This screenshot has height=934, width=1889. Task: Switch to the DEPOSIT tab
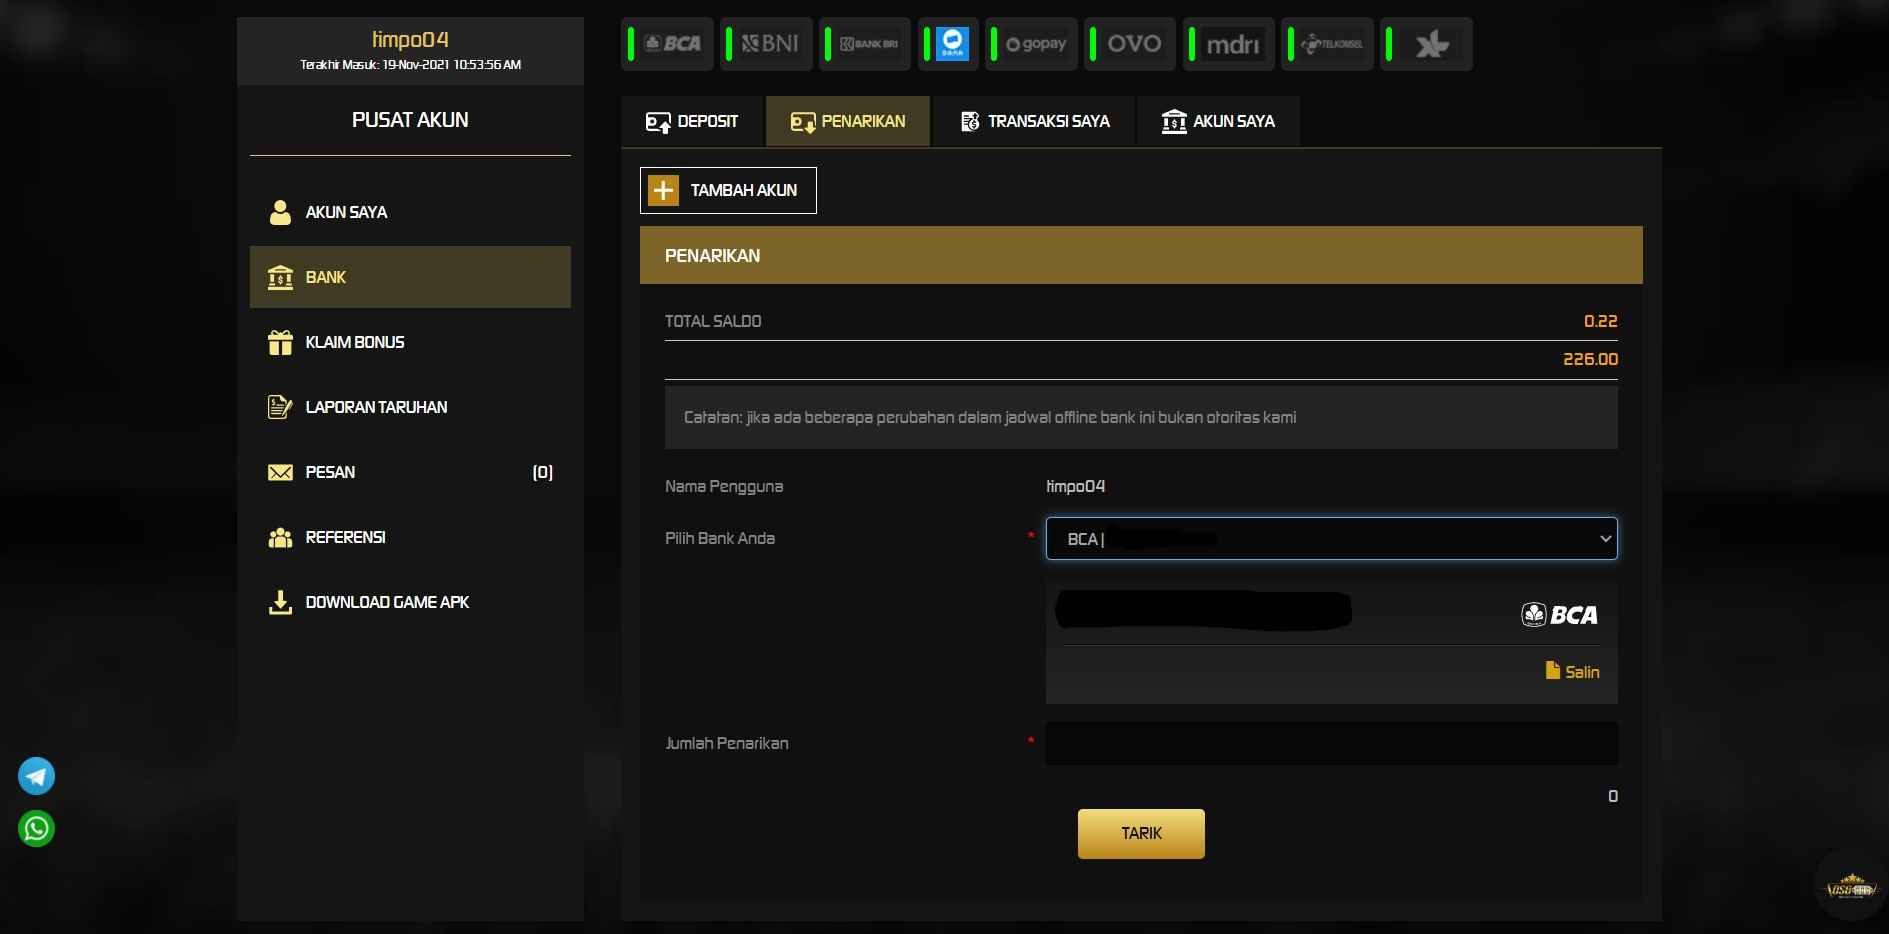(691, 121)
